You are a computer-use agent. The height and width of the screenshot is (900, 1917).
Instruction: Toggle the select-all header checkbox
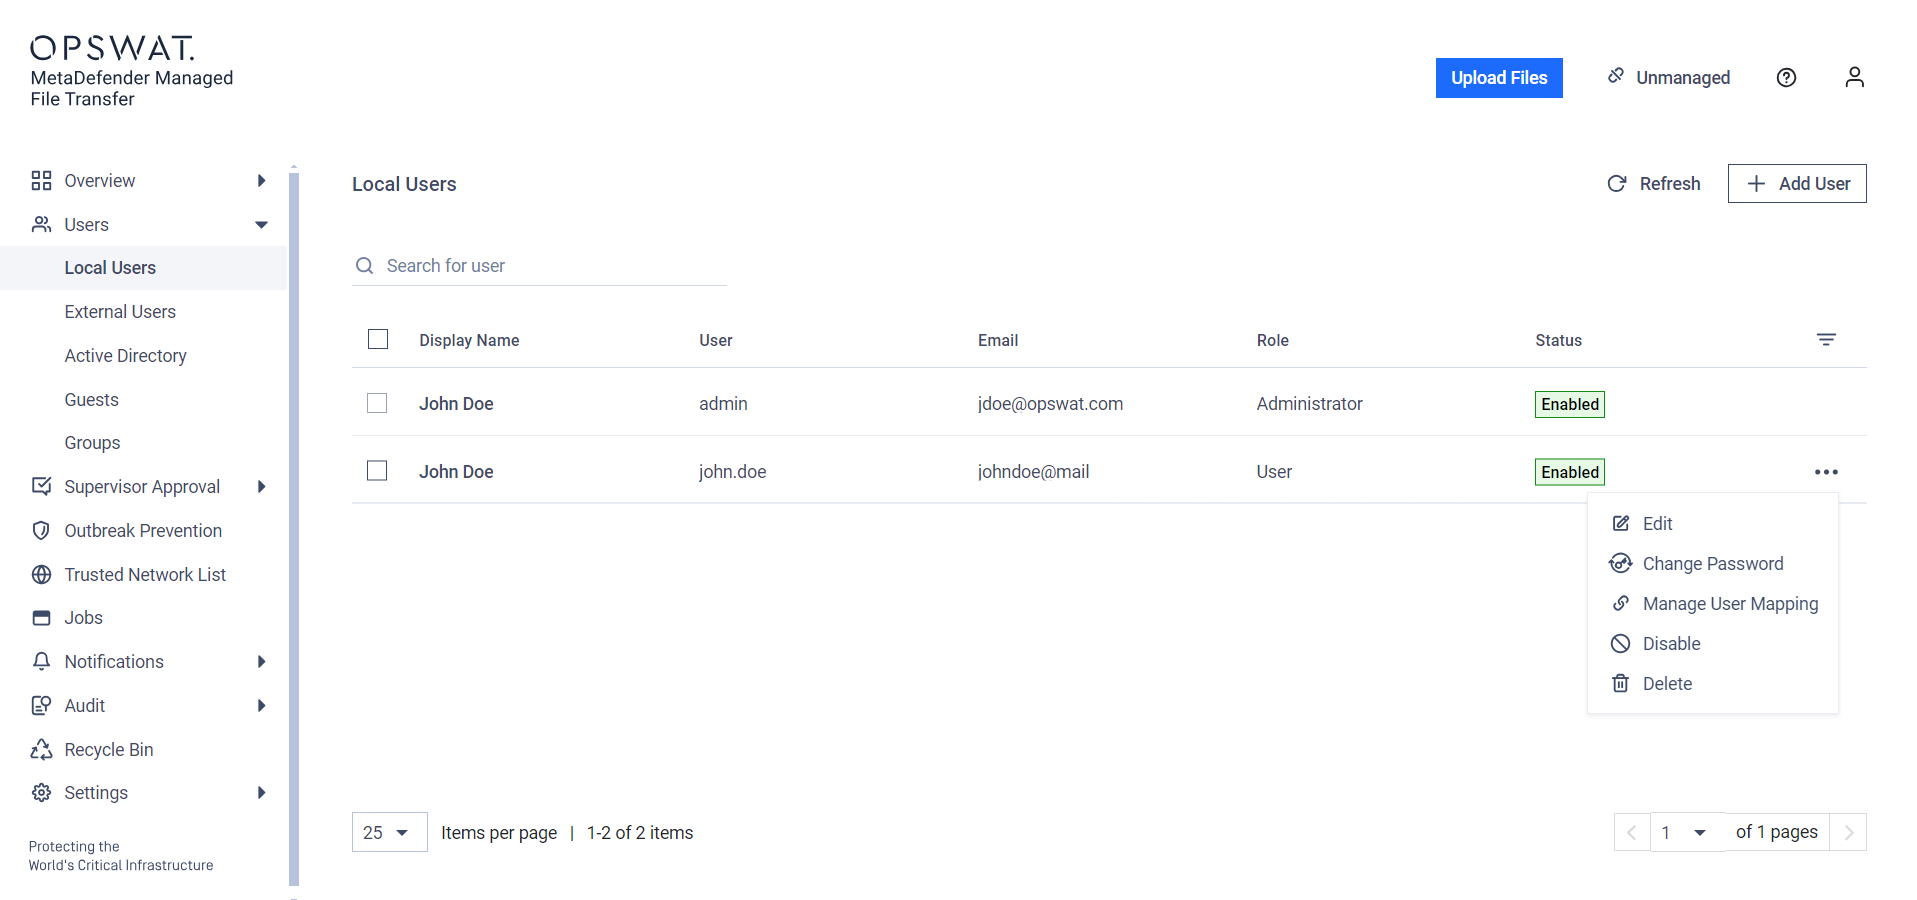(378, 340)
